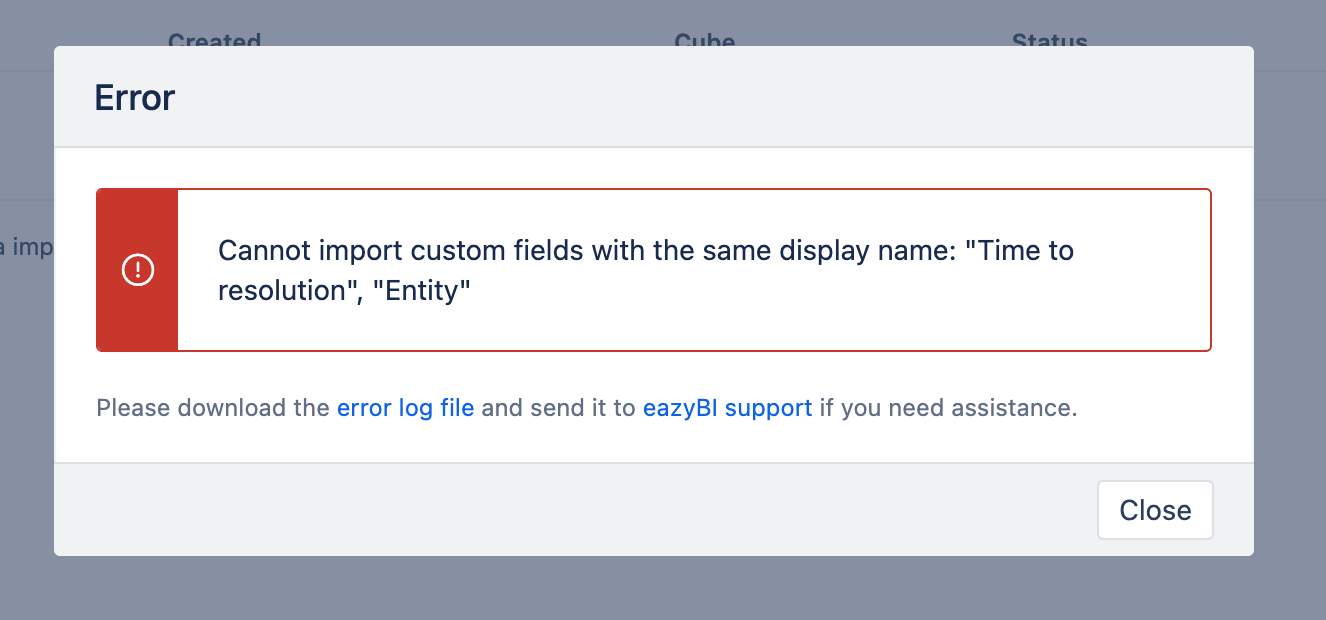This screenshot has width=1326, height=620.
Task: Select the Cube column header behind dialog
Action: (x=705, y=42)
